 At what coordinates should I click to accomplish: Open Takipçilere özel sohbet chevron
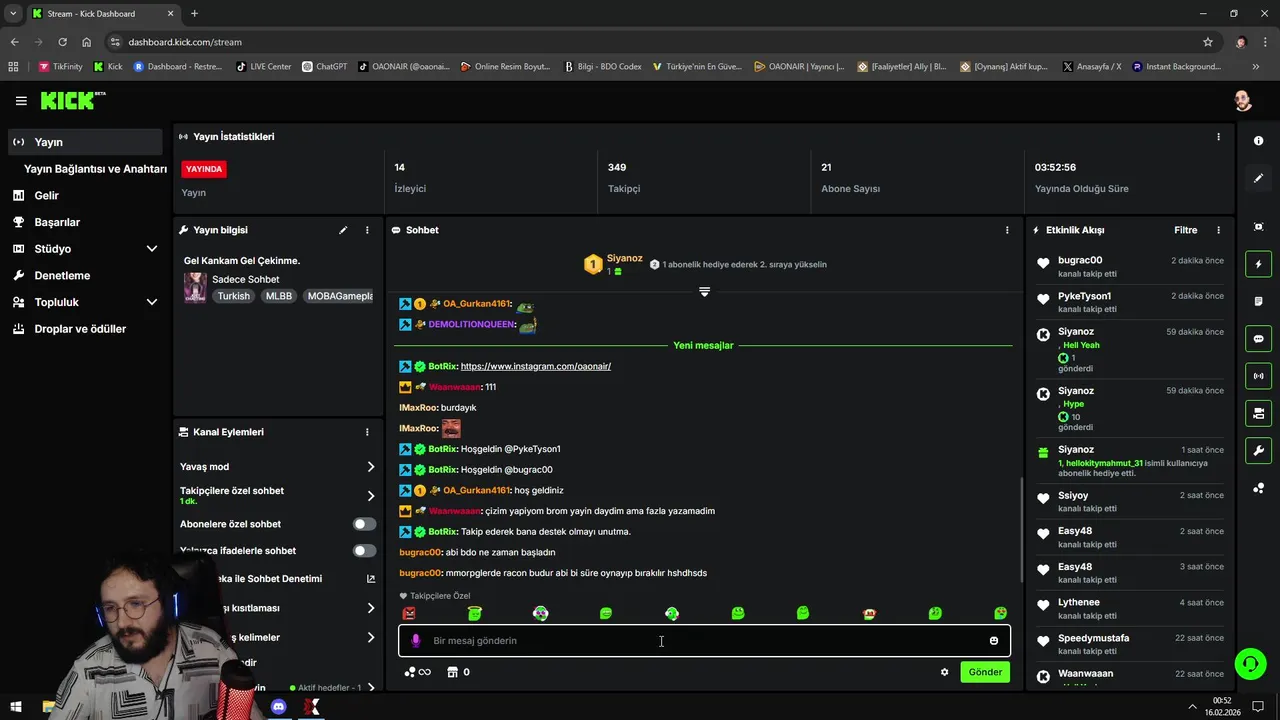[370, 496]
